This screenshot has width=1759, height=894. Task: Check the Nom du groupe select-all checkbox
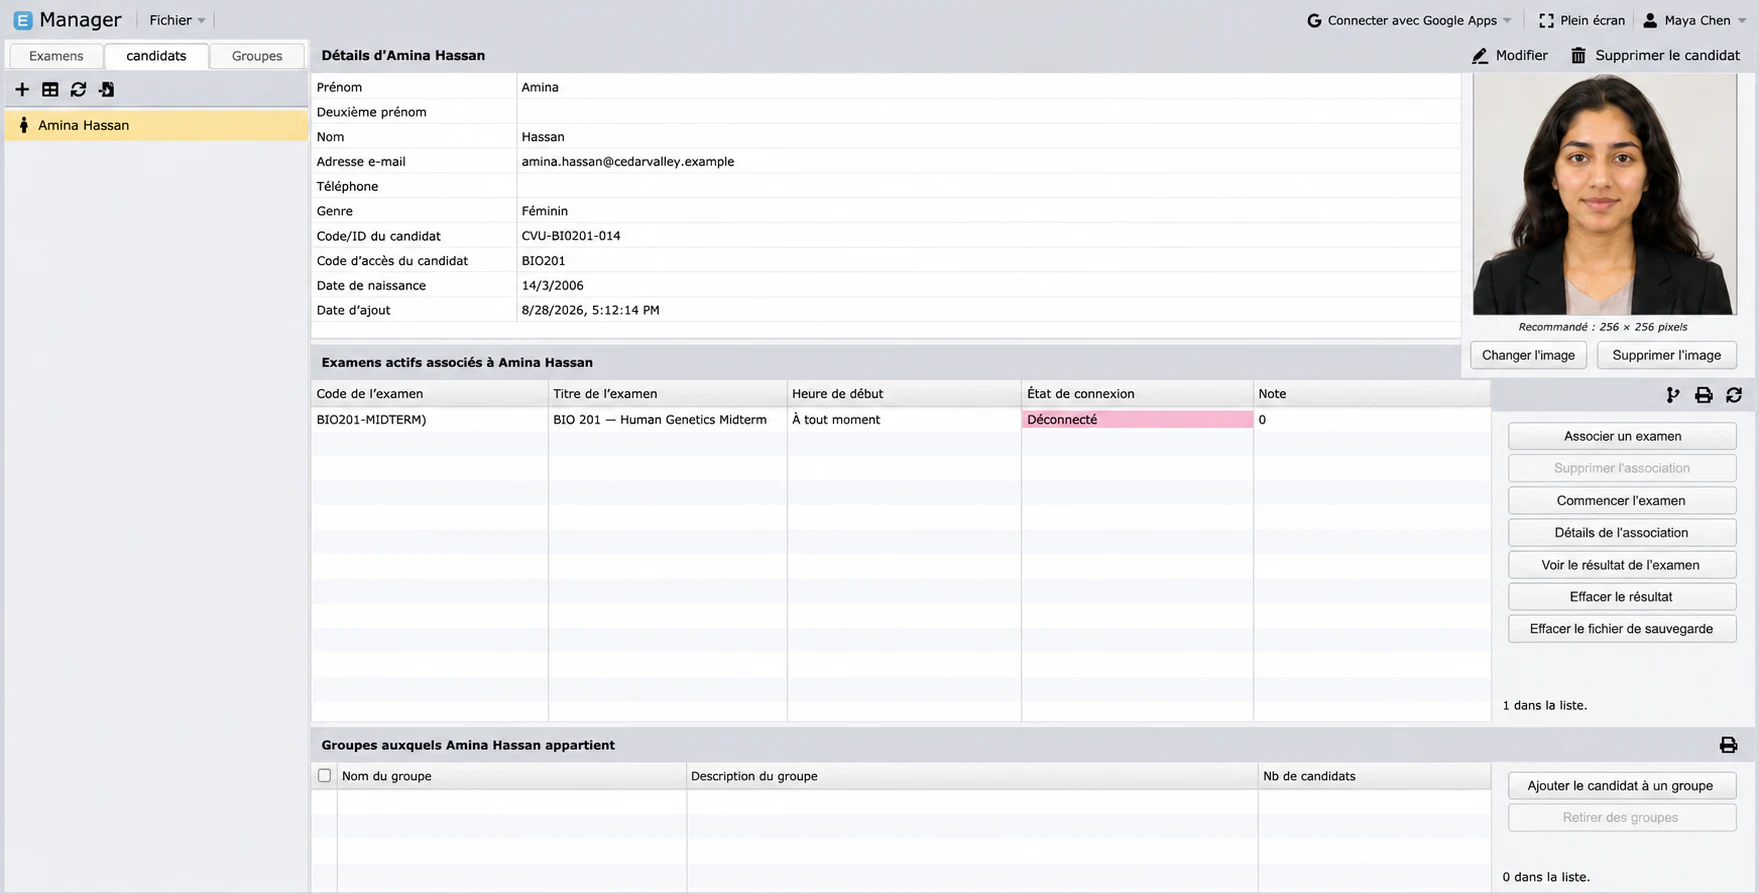click(324, 775)
